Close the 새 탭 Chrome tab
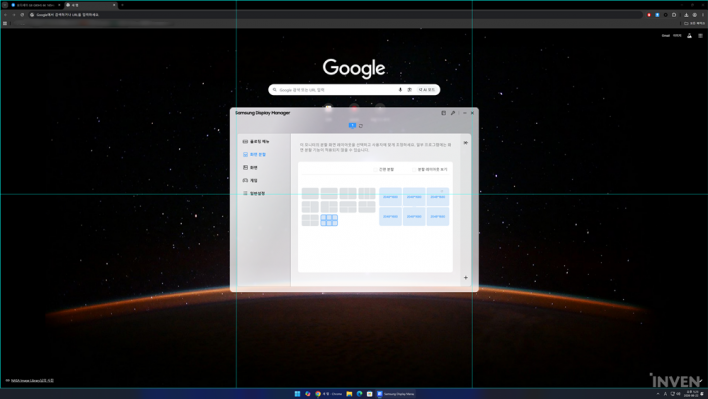The width and height of the screenshot is (708, 399). pyautogui.click(x=114, y=5)
